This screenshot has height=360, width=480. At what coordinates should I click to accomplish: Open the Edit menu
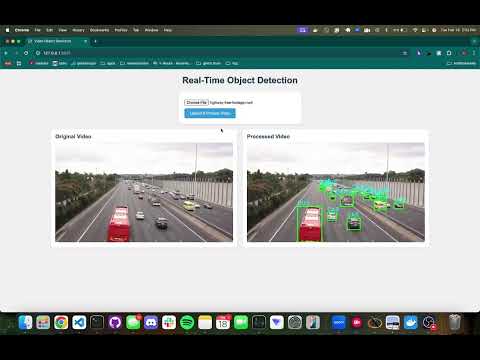coord(50,30)
